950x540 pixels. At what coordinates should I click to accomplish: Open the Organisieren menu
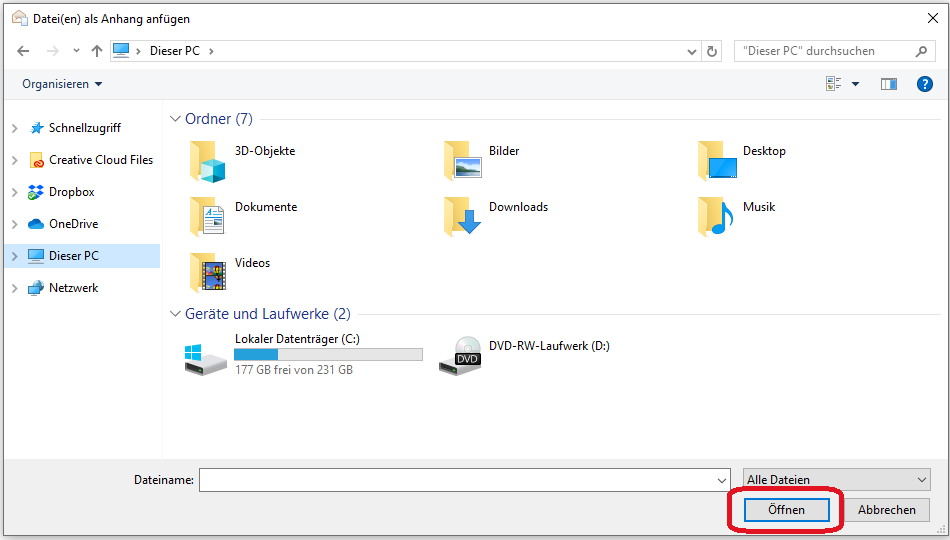(62, 84)
